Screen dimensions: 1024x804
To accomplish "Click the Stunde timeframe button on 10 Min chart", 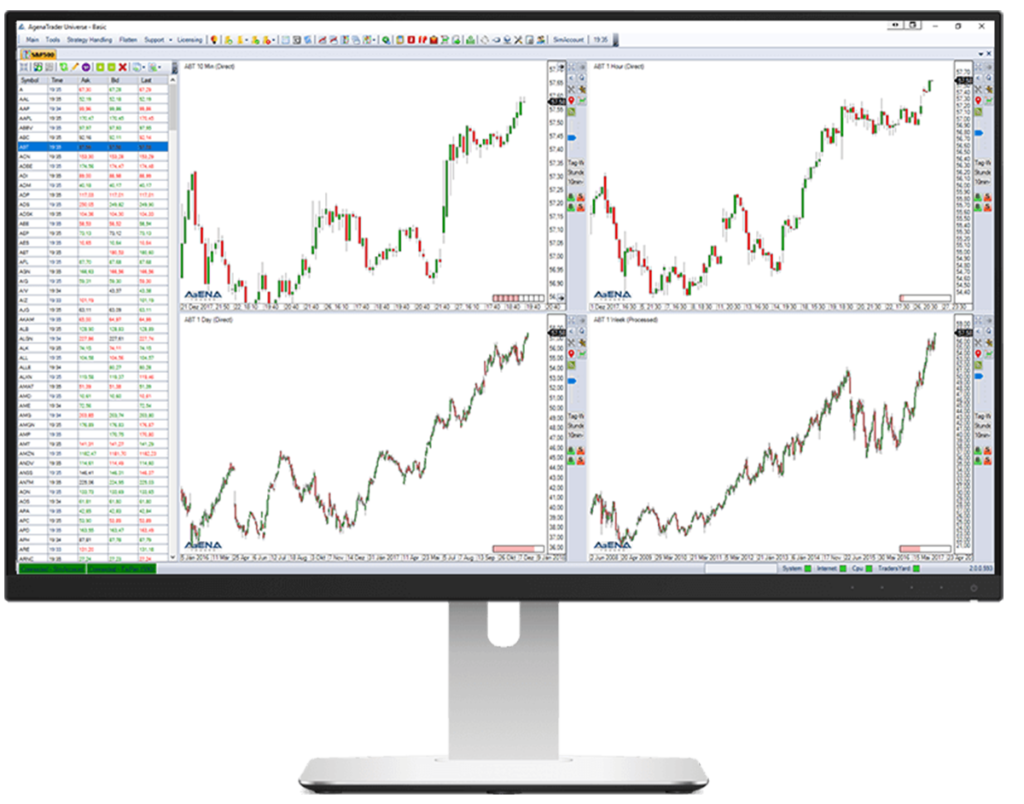I will point(576,172).
